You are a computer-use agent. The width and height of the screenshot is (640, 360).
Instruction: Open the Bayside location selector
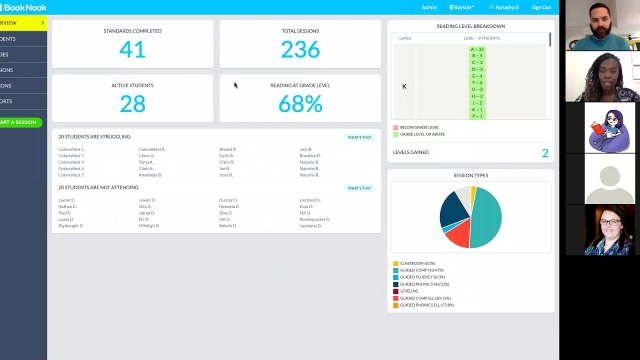coord(462,7)
